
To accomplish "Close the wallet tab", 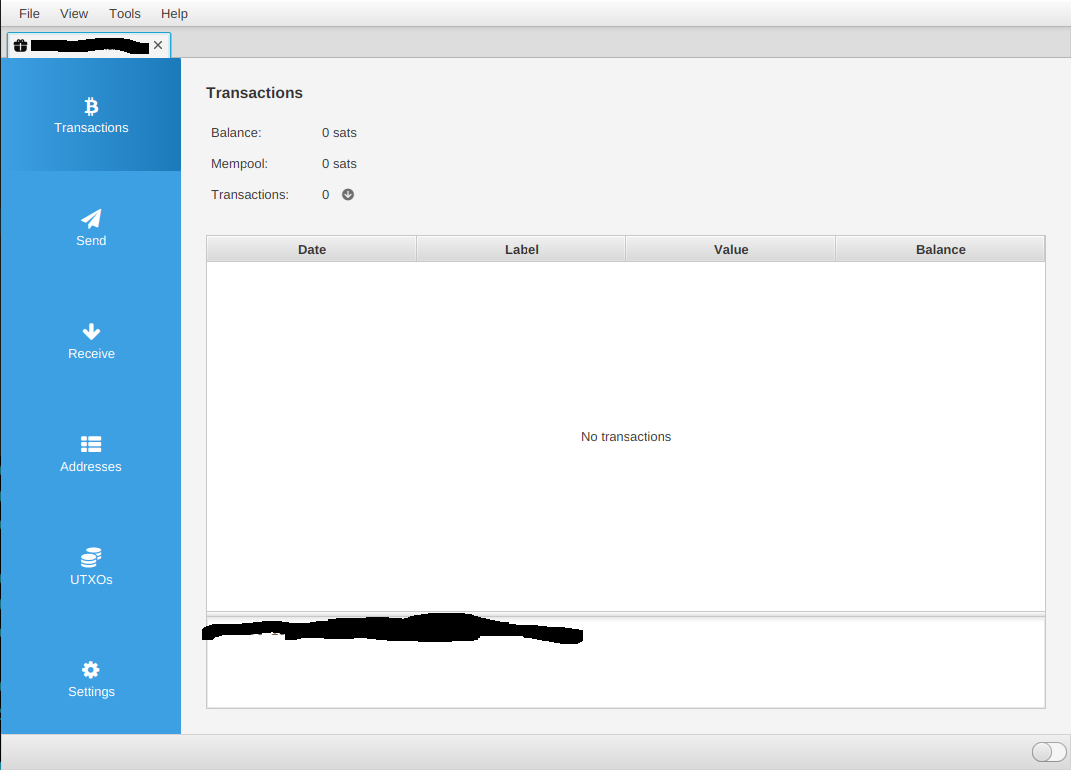I will [157, 45].
